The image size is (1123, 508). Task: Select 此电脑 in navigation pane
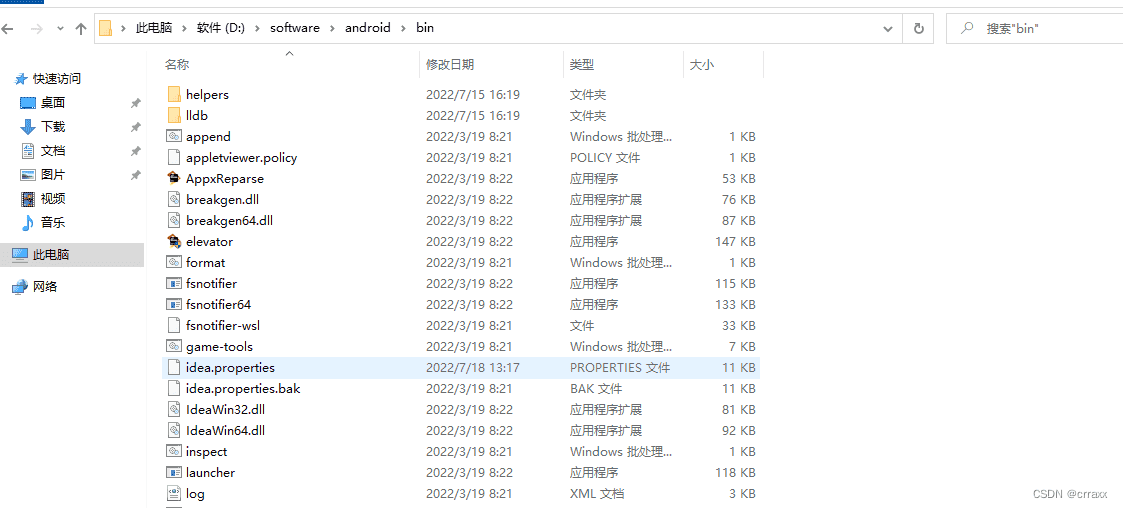pos(72,254)
